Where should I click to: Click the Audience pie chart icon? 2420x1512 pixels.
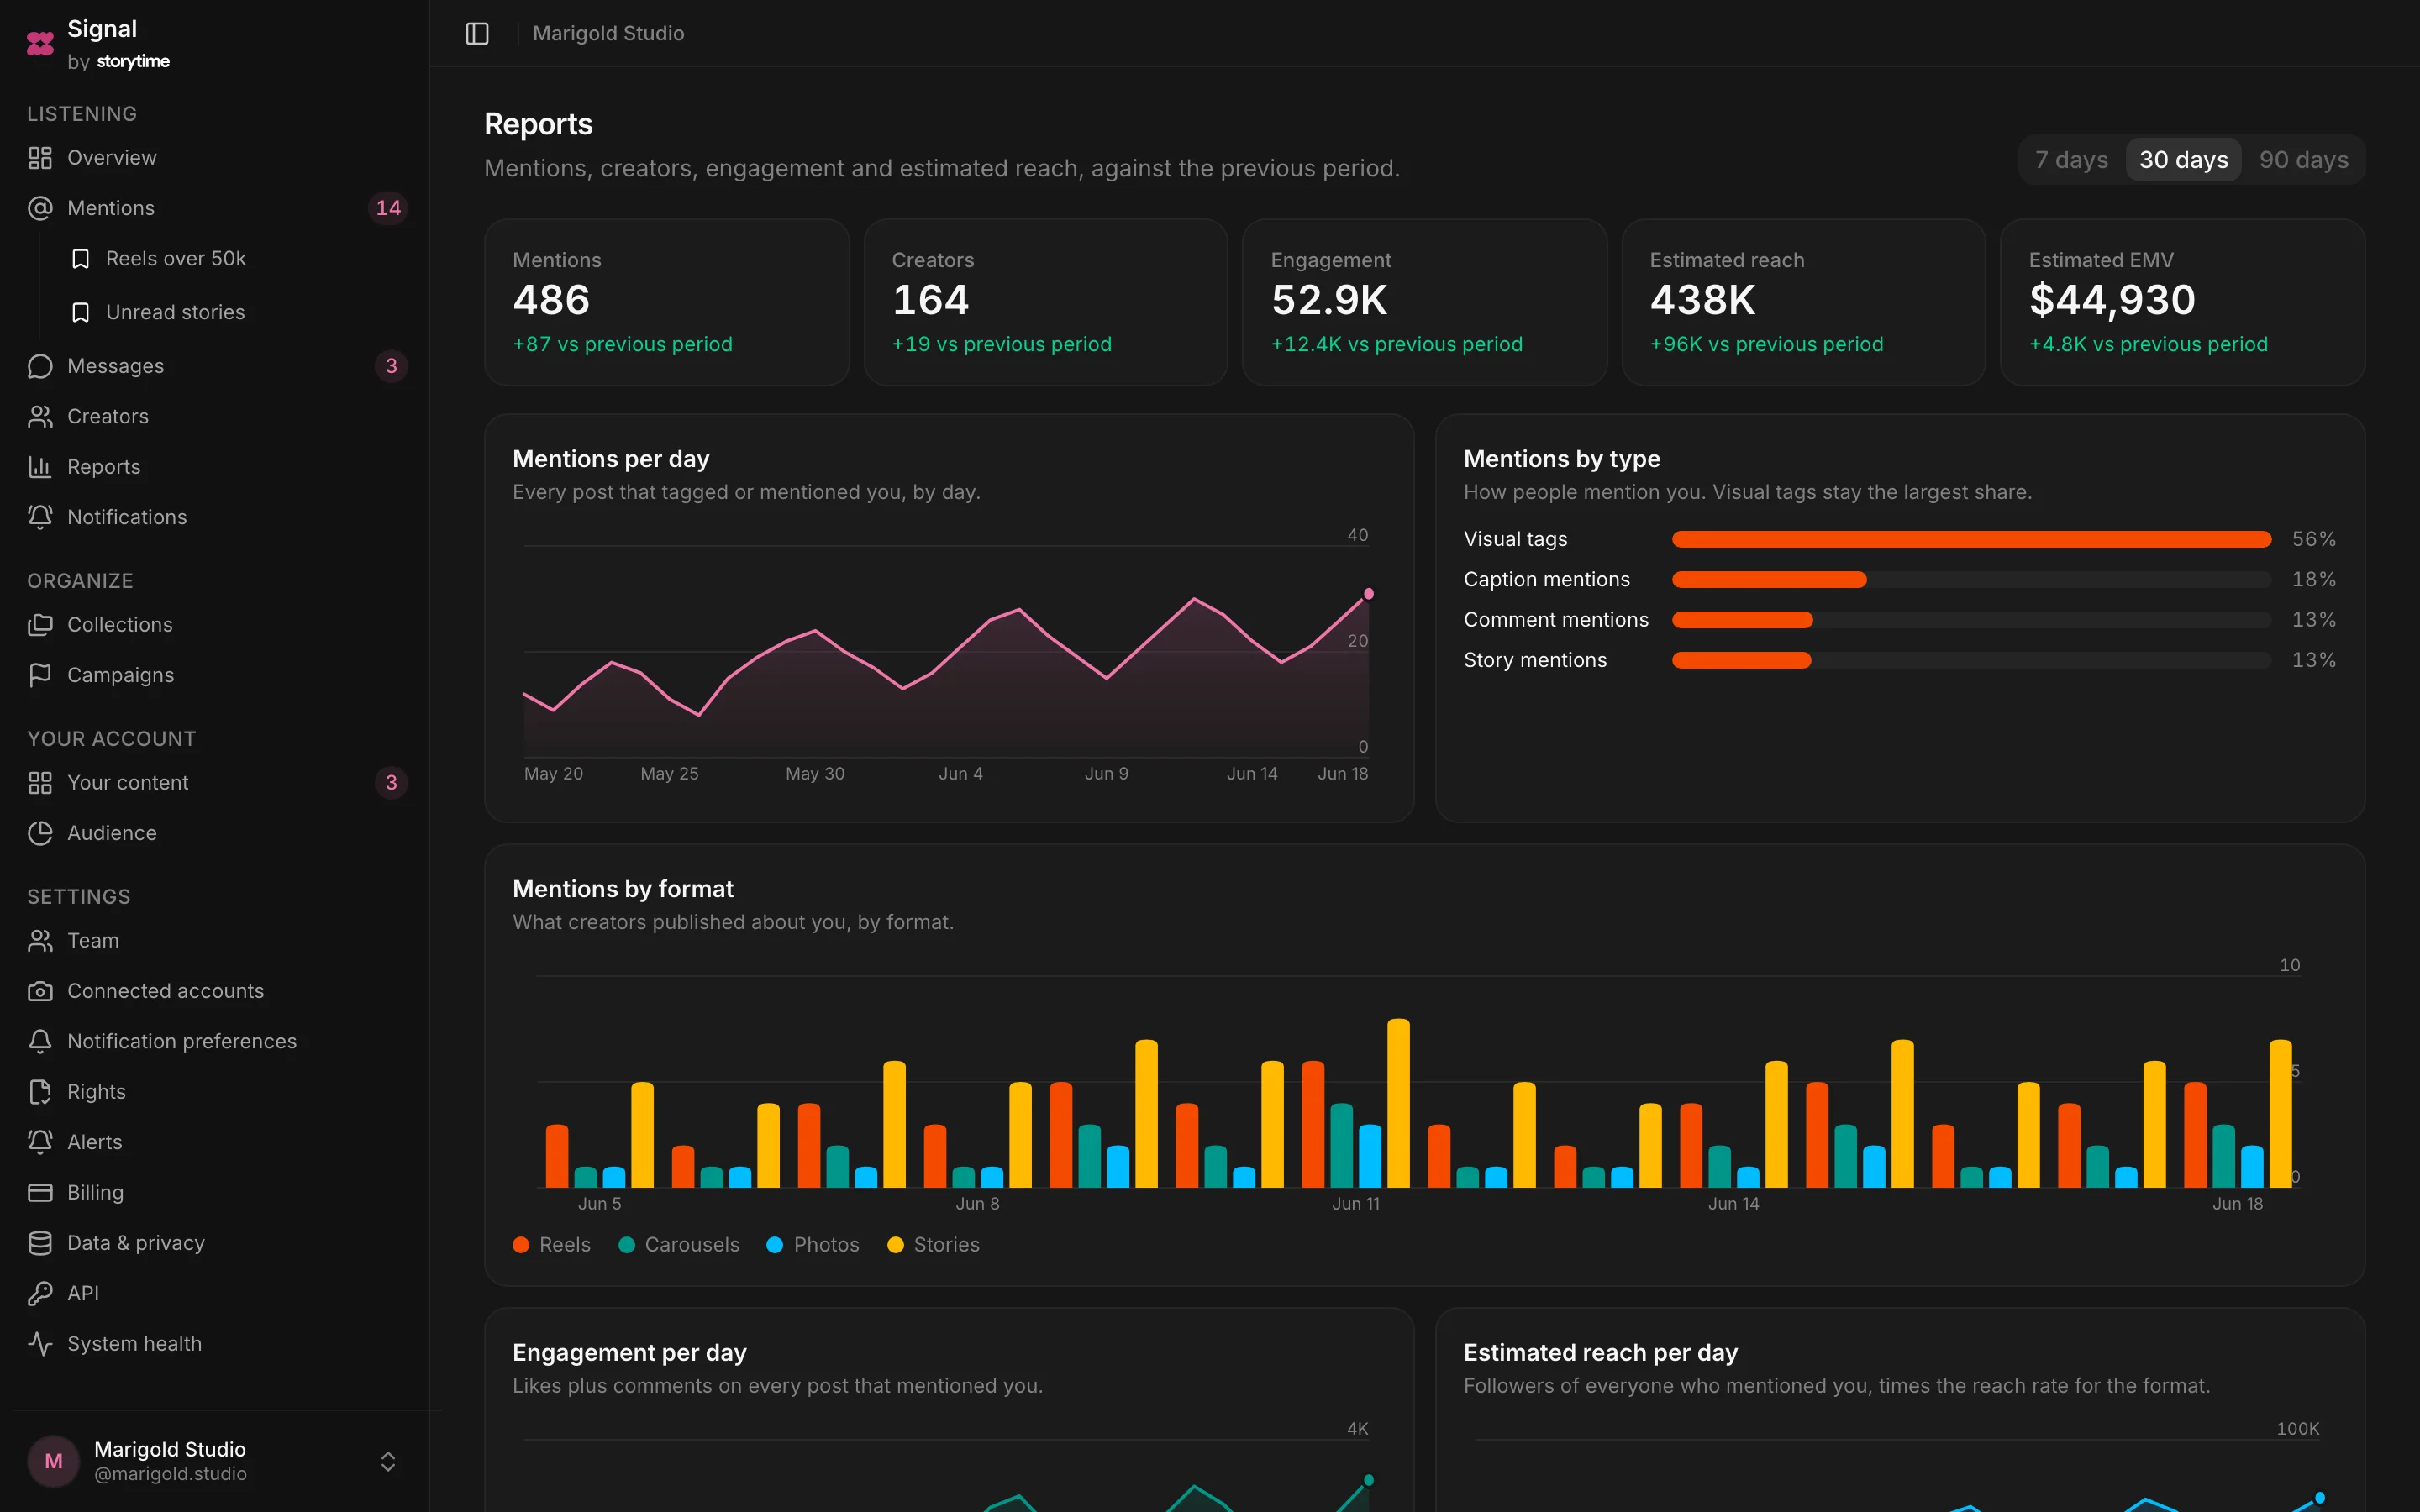(40, 833)
